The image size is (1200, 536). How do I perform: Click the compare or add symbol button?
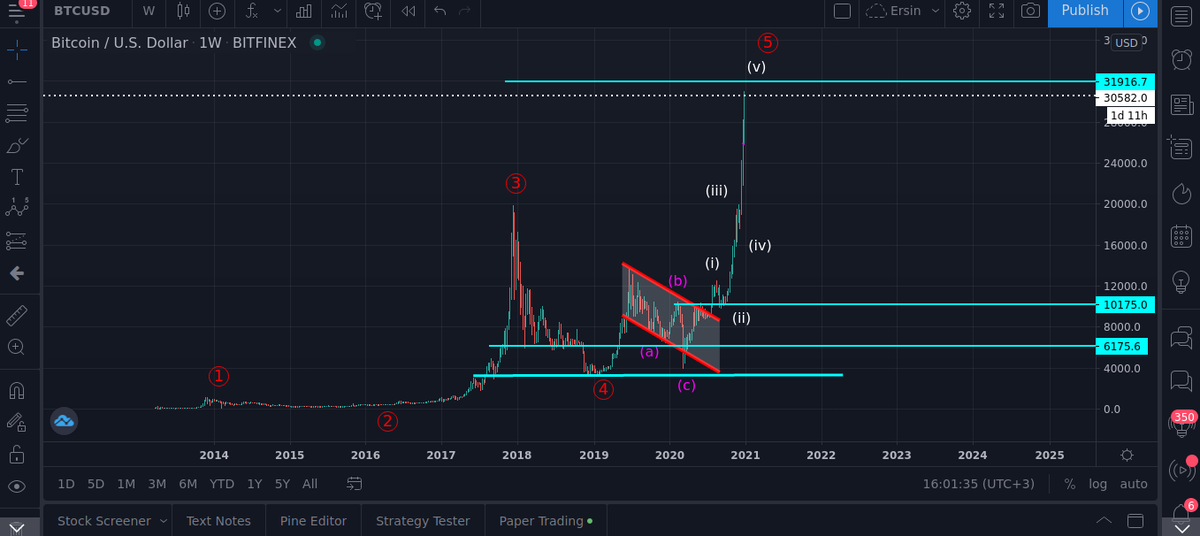coord(217,11)
